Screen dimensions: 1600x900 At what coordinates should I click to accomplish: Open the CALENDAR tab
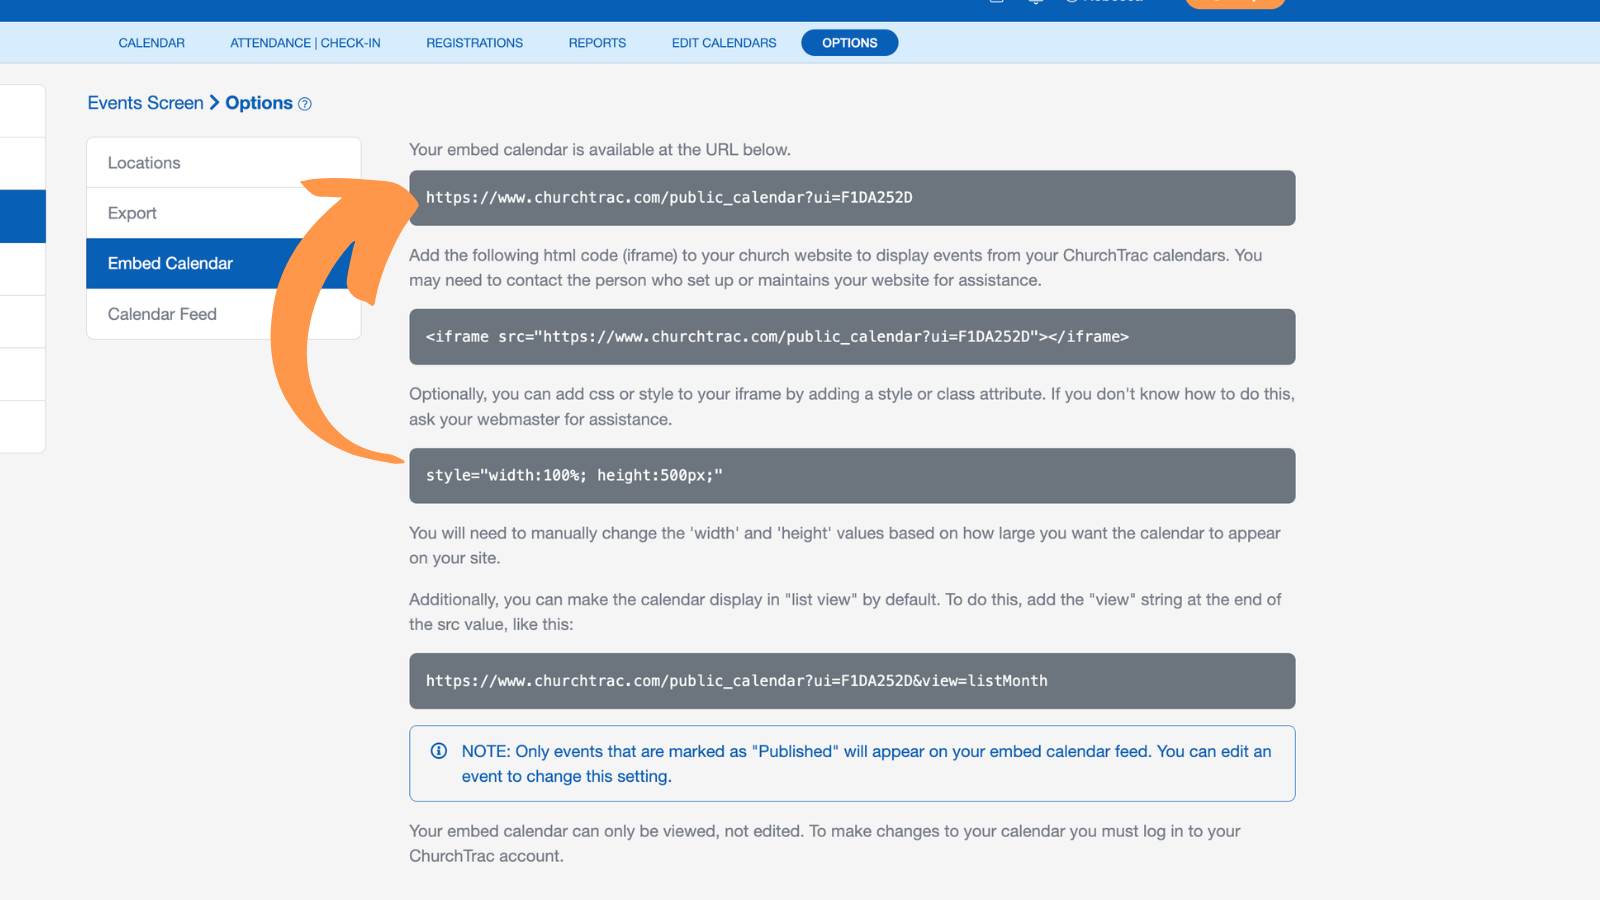(152, 43)
